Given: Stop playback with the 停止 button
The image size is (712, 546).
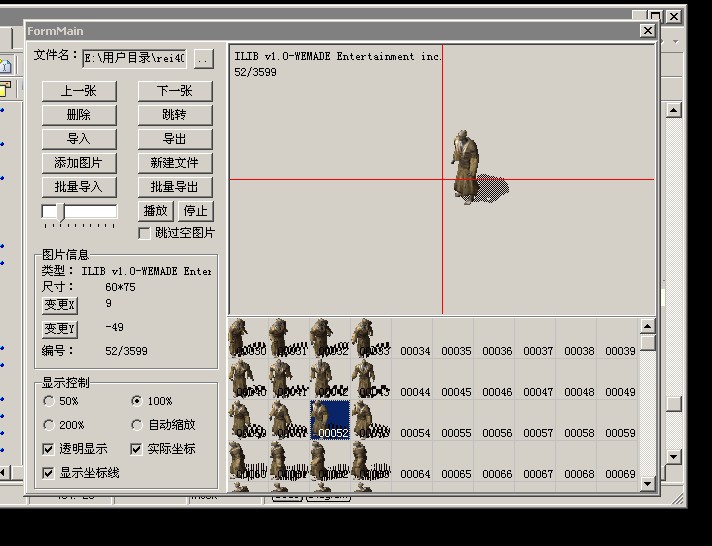Looking at the screenshot, I should click(196, 211).
